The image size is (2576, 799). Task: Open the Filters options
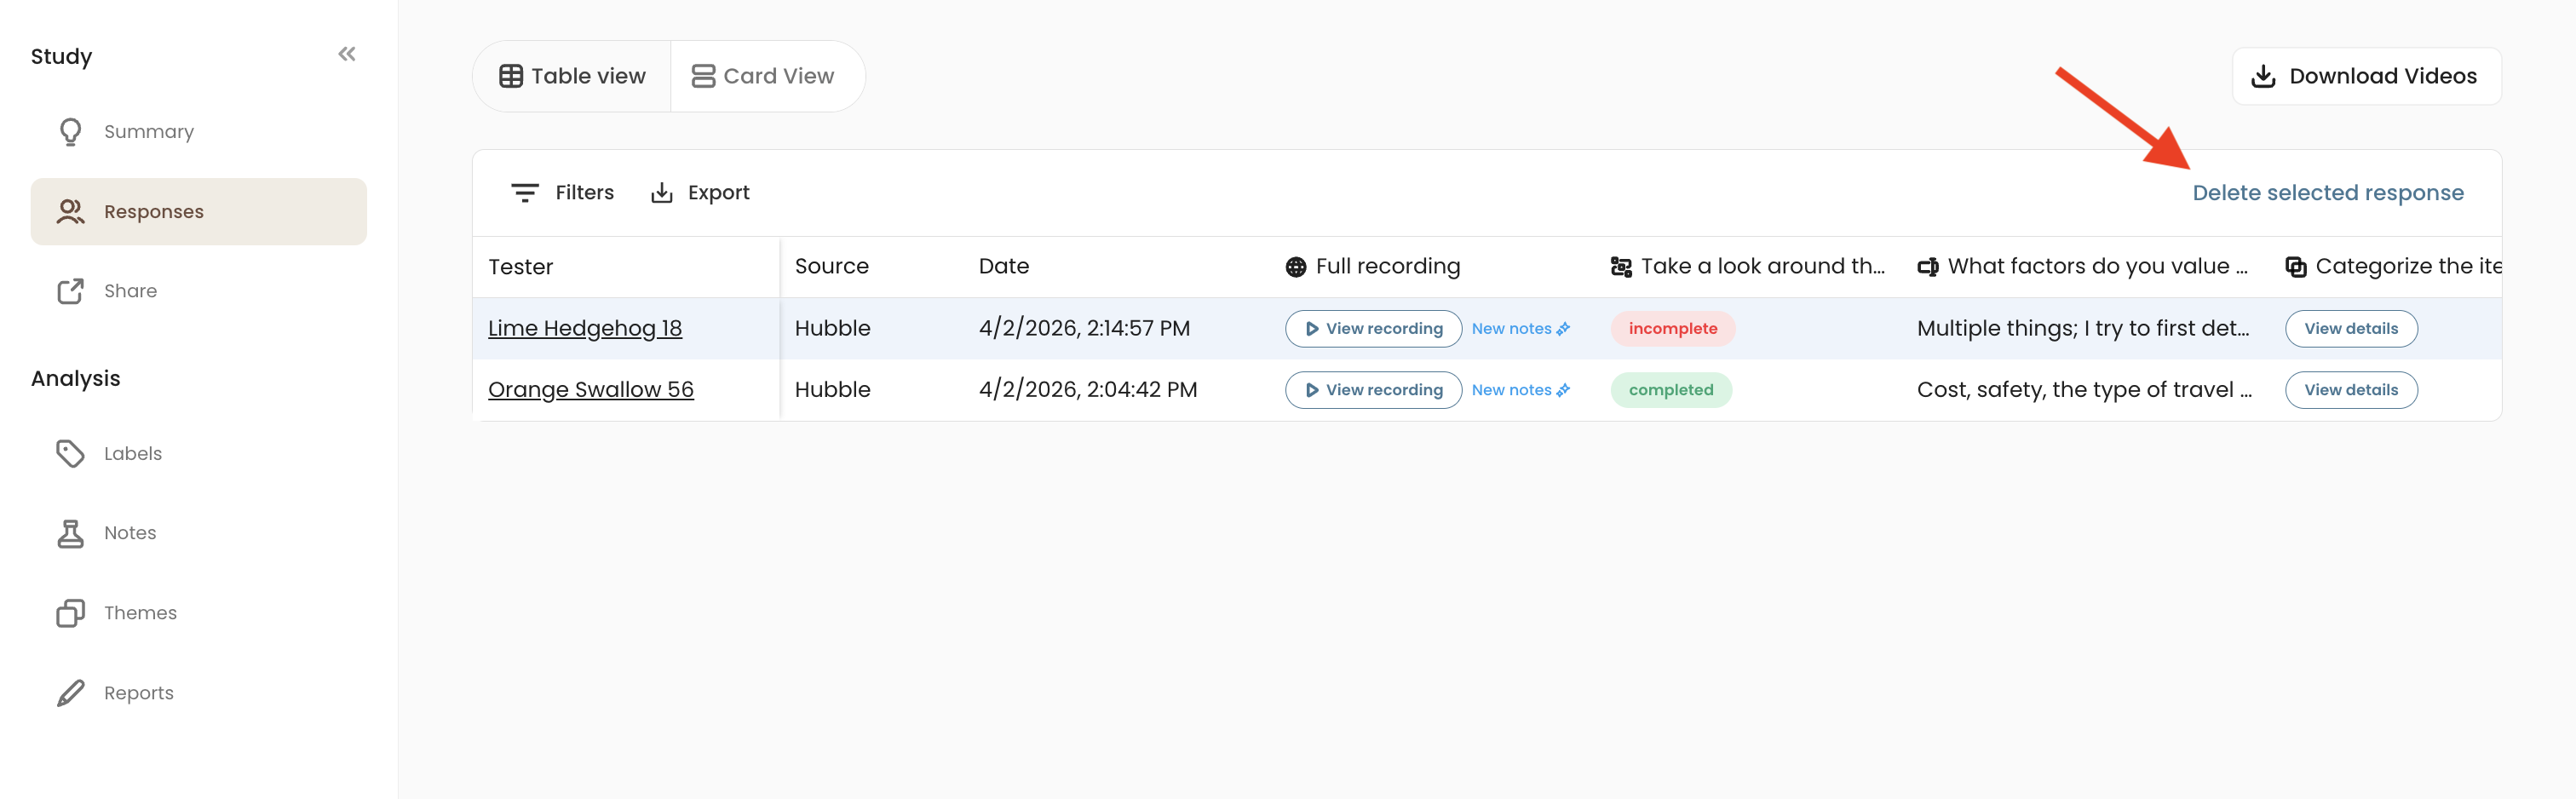coord(562,192)
